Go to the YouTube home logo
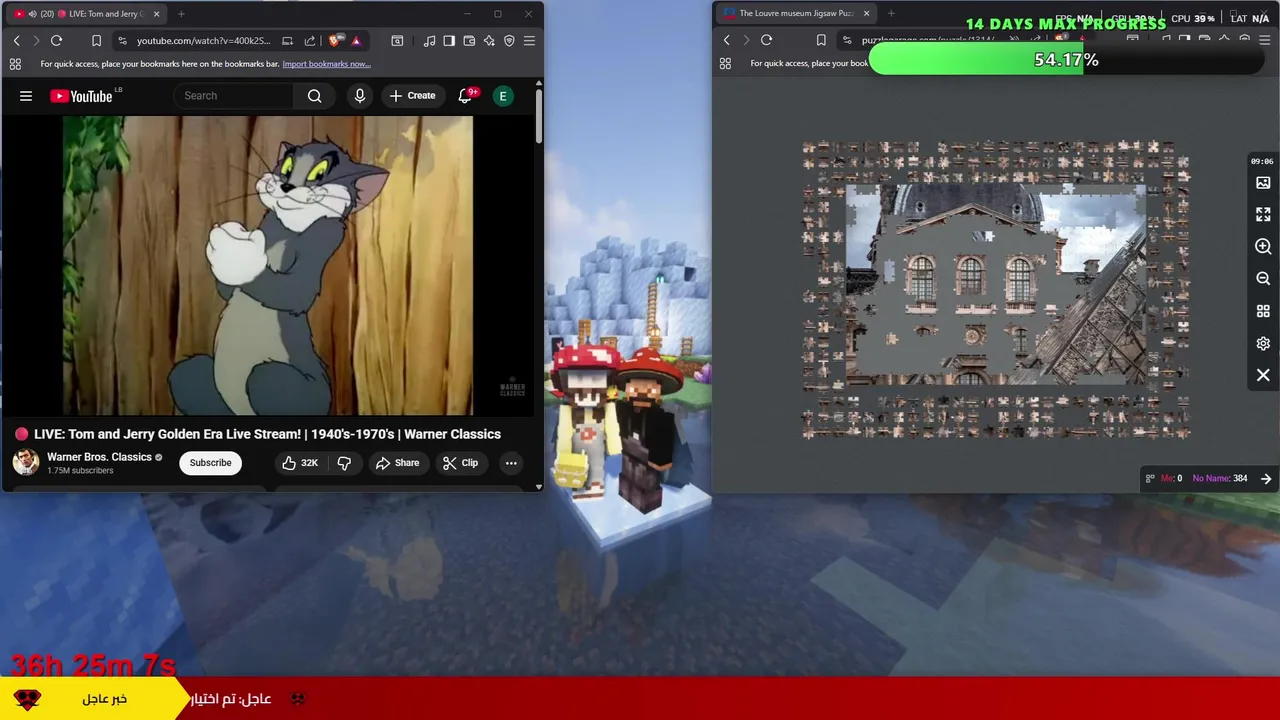Image resolution: width=1280 pixels, height=720 pixels. pyautogui.click(x=81, y=96)
